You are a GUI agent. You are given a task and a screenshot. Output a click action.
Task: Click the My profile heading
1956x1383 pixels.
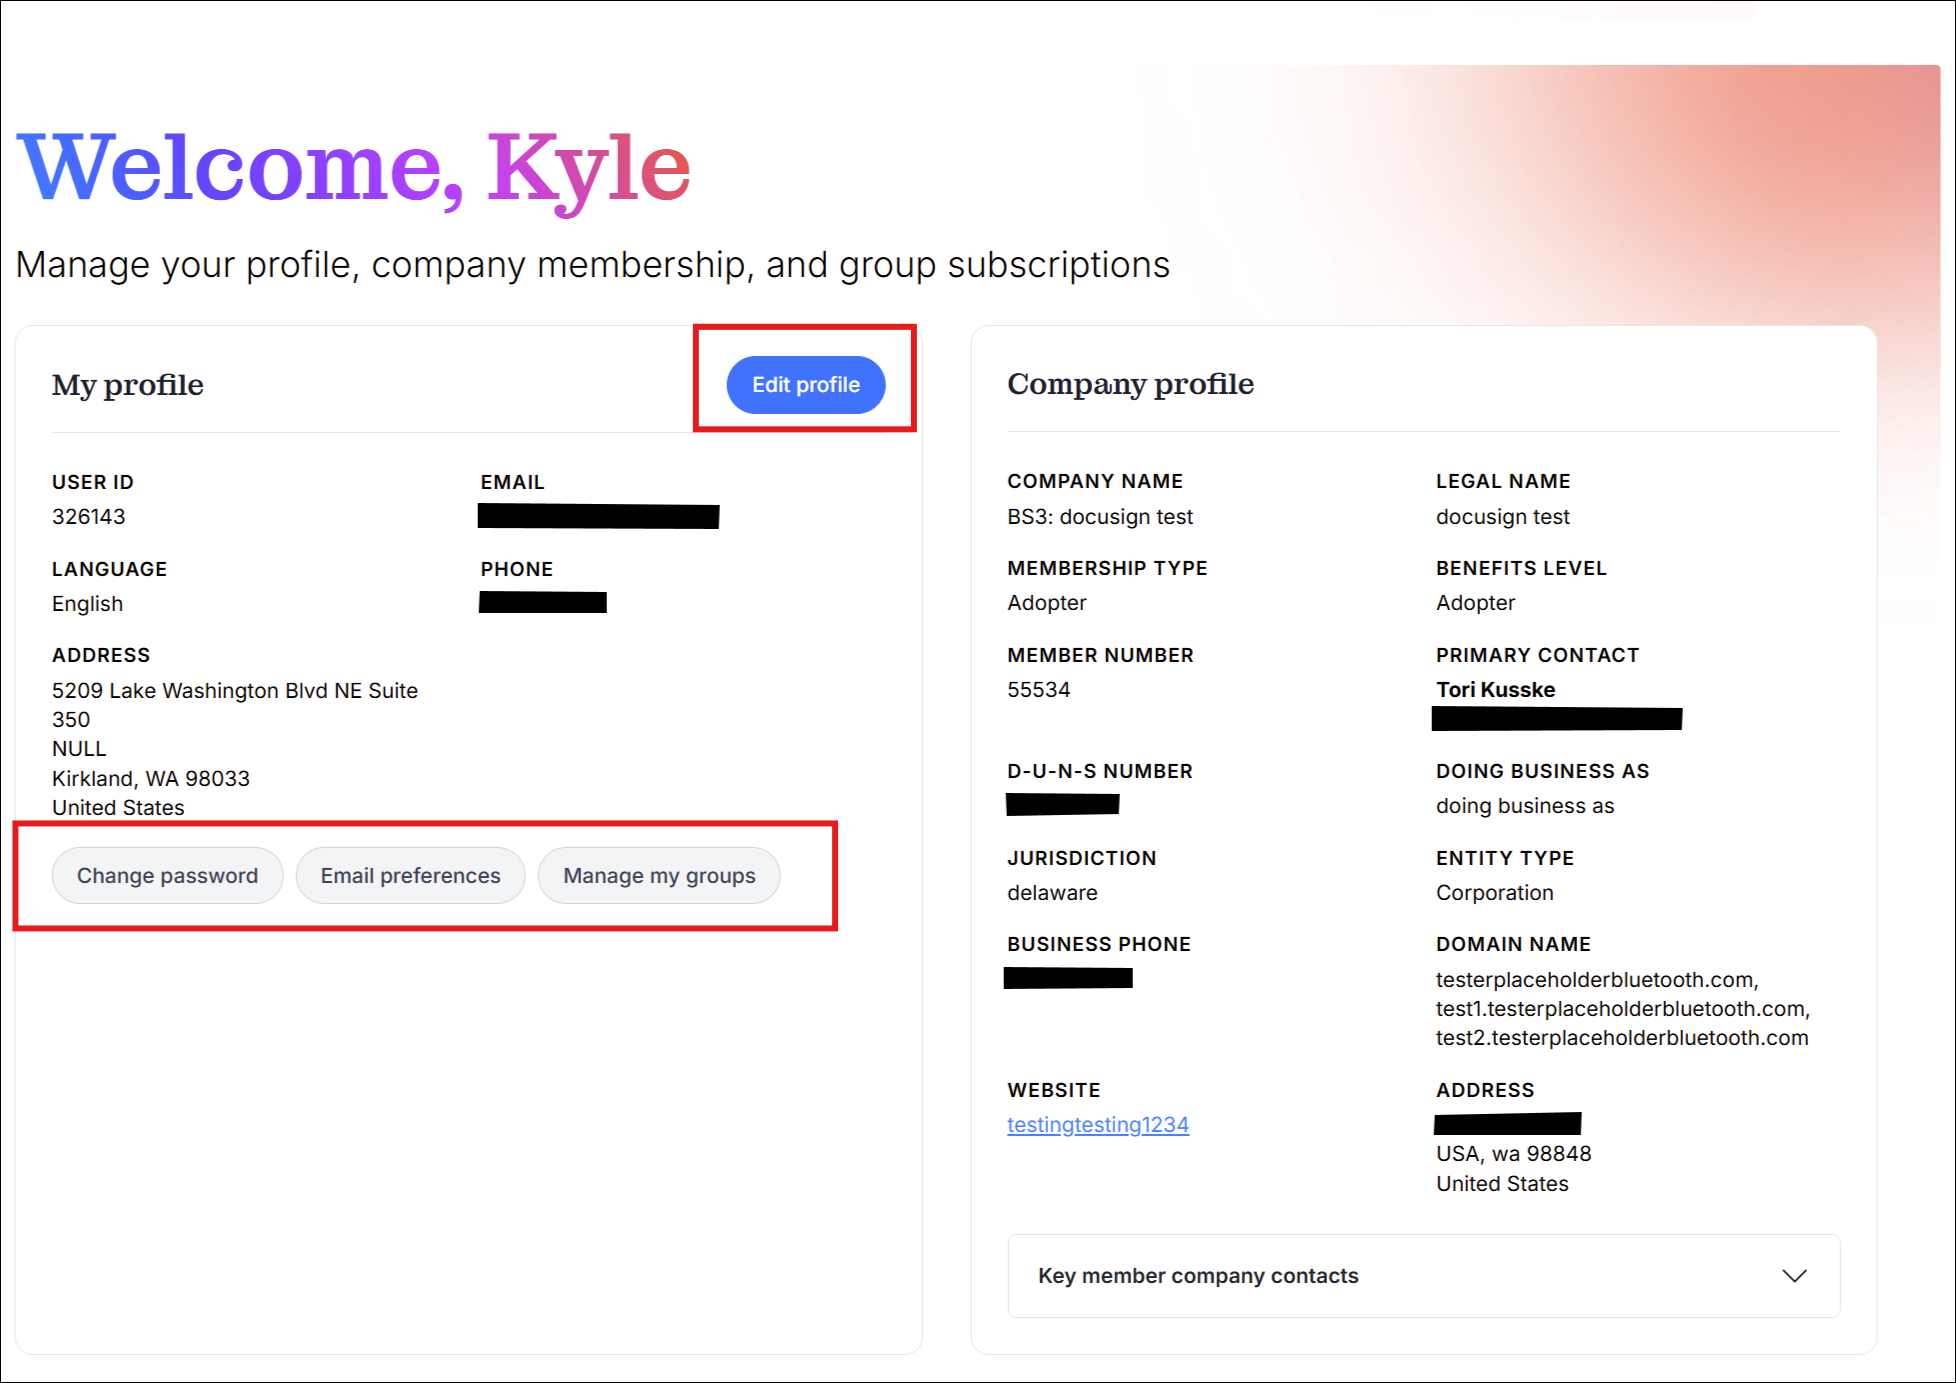[x=128, y=385]
